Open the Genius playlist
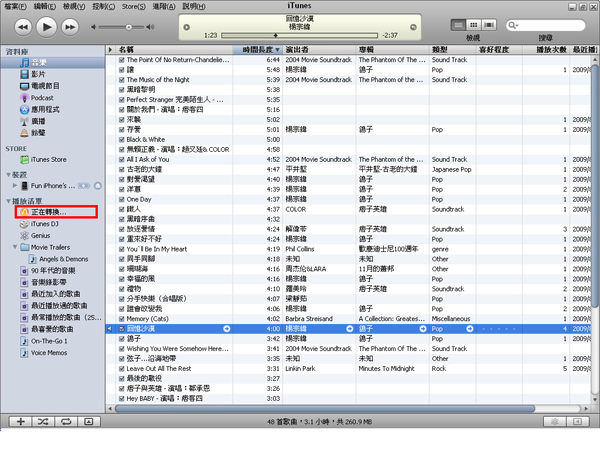 tap(36, 235)
